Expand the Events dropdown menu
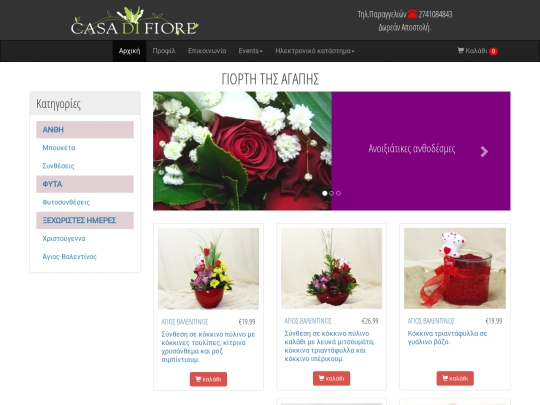This screenshot has width=540, height=405. pyautogui.click(x=250, y=51)
